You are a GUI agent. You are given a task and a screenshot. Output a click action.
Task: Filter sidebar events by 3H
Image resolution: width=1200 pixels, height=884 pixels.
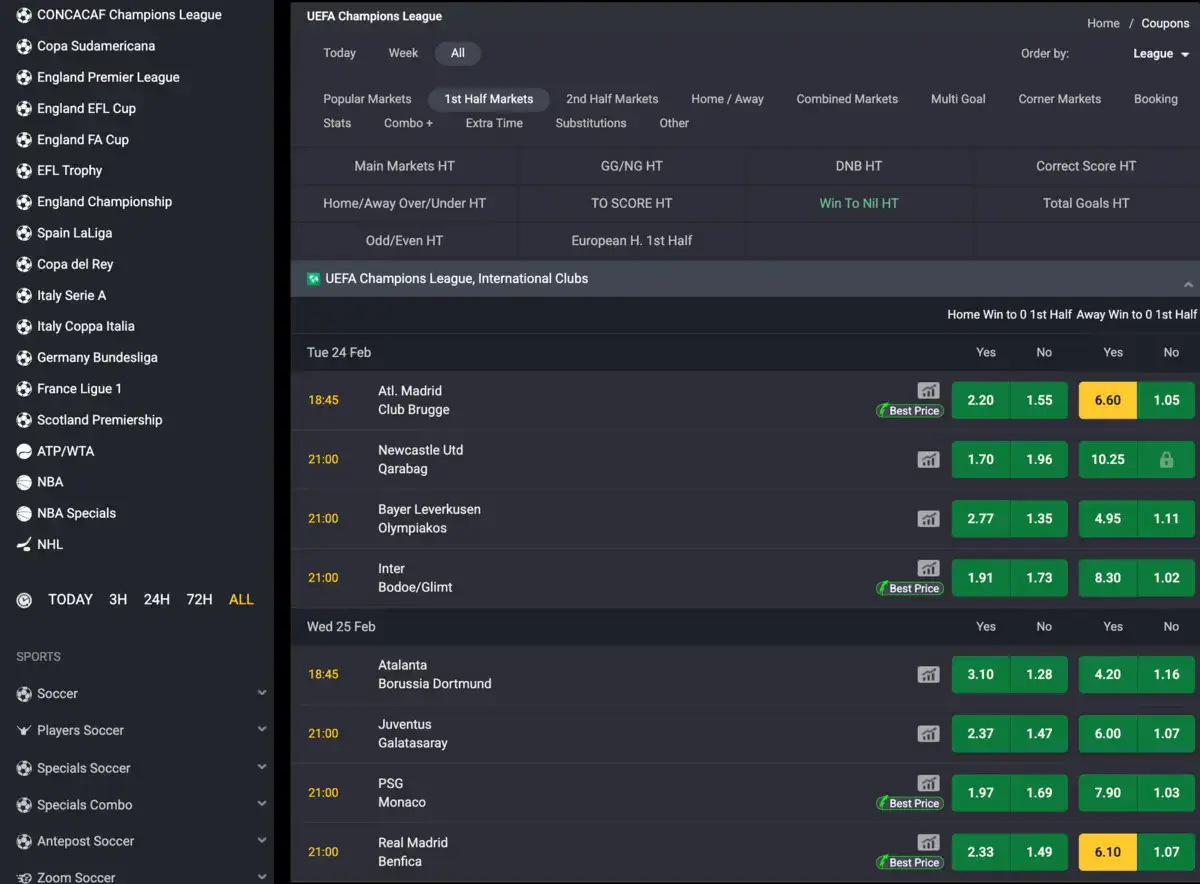pos(118,600)
